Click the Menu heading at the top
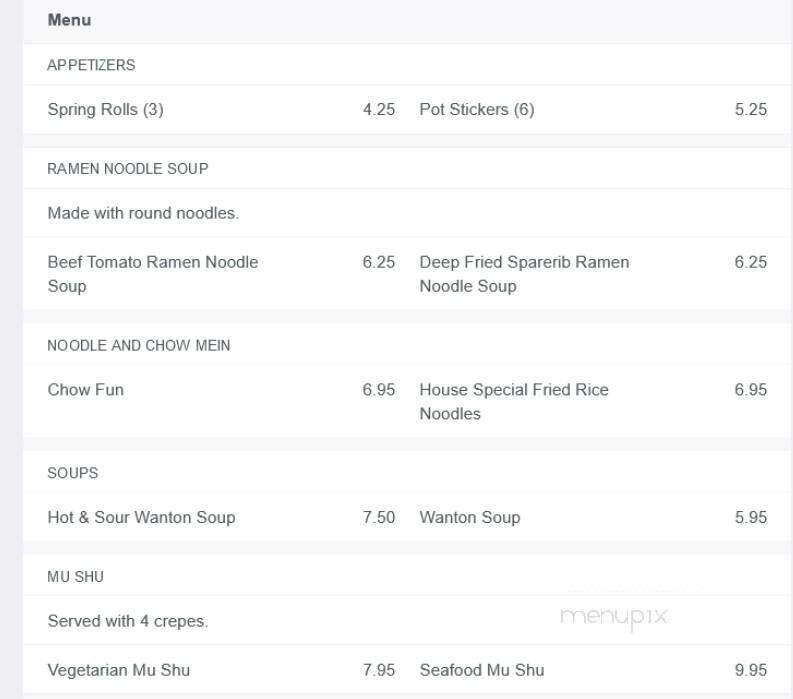The height and width of the screenshot is (699, 793). click(x=69, y=20)
